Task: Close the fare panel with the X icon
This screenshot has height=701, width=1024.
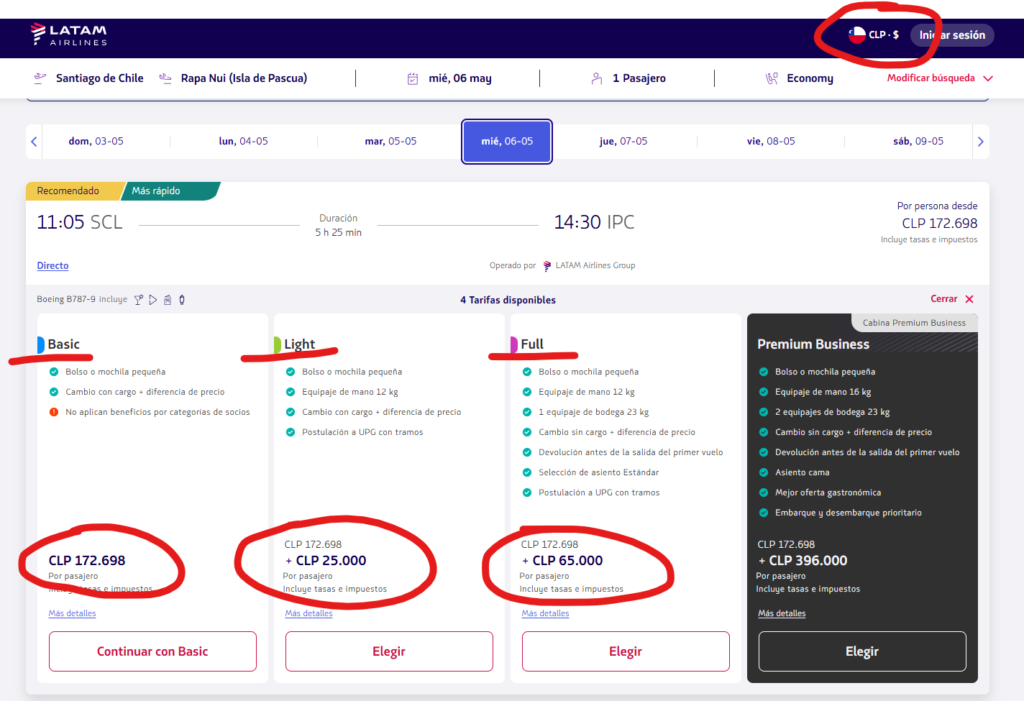Action: point(969,299)
